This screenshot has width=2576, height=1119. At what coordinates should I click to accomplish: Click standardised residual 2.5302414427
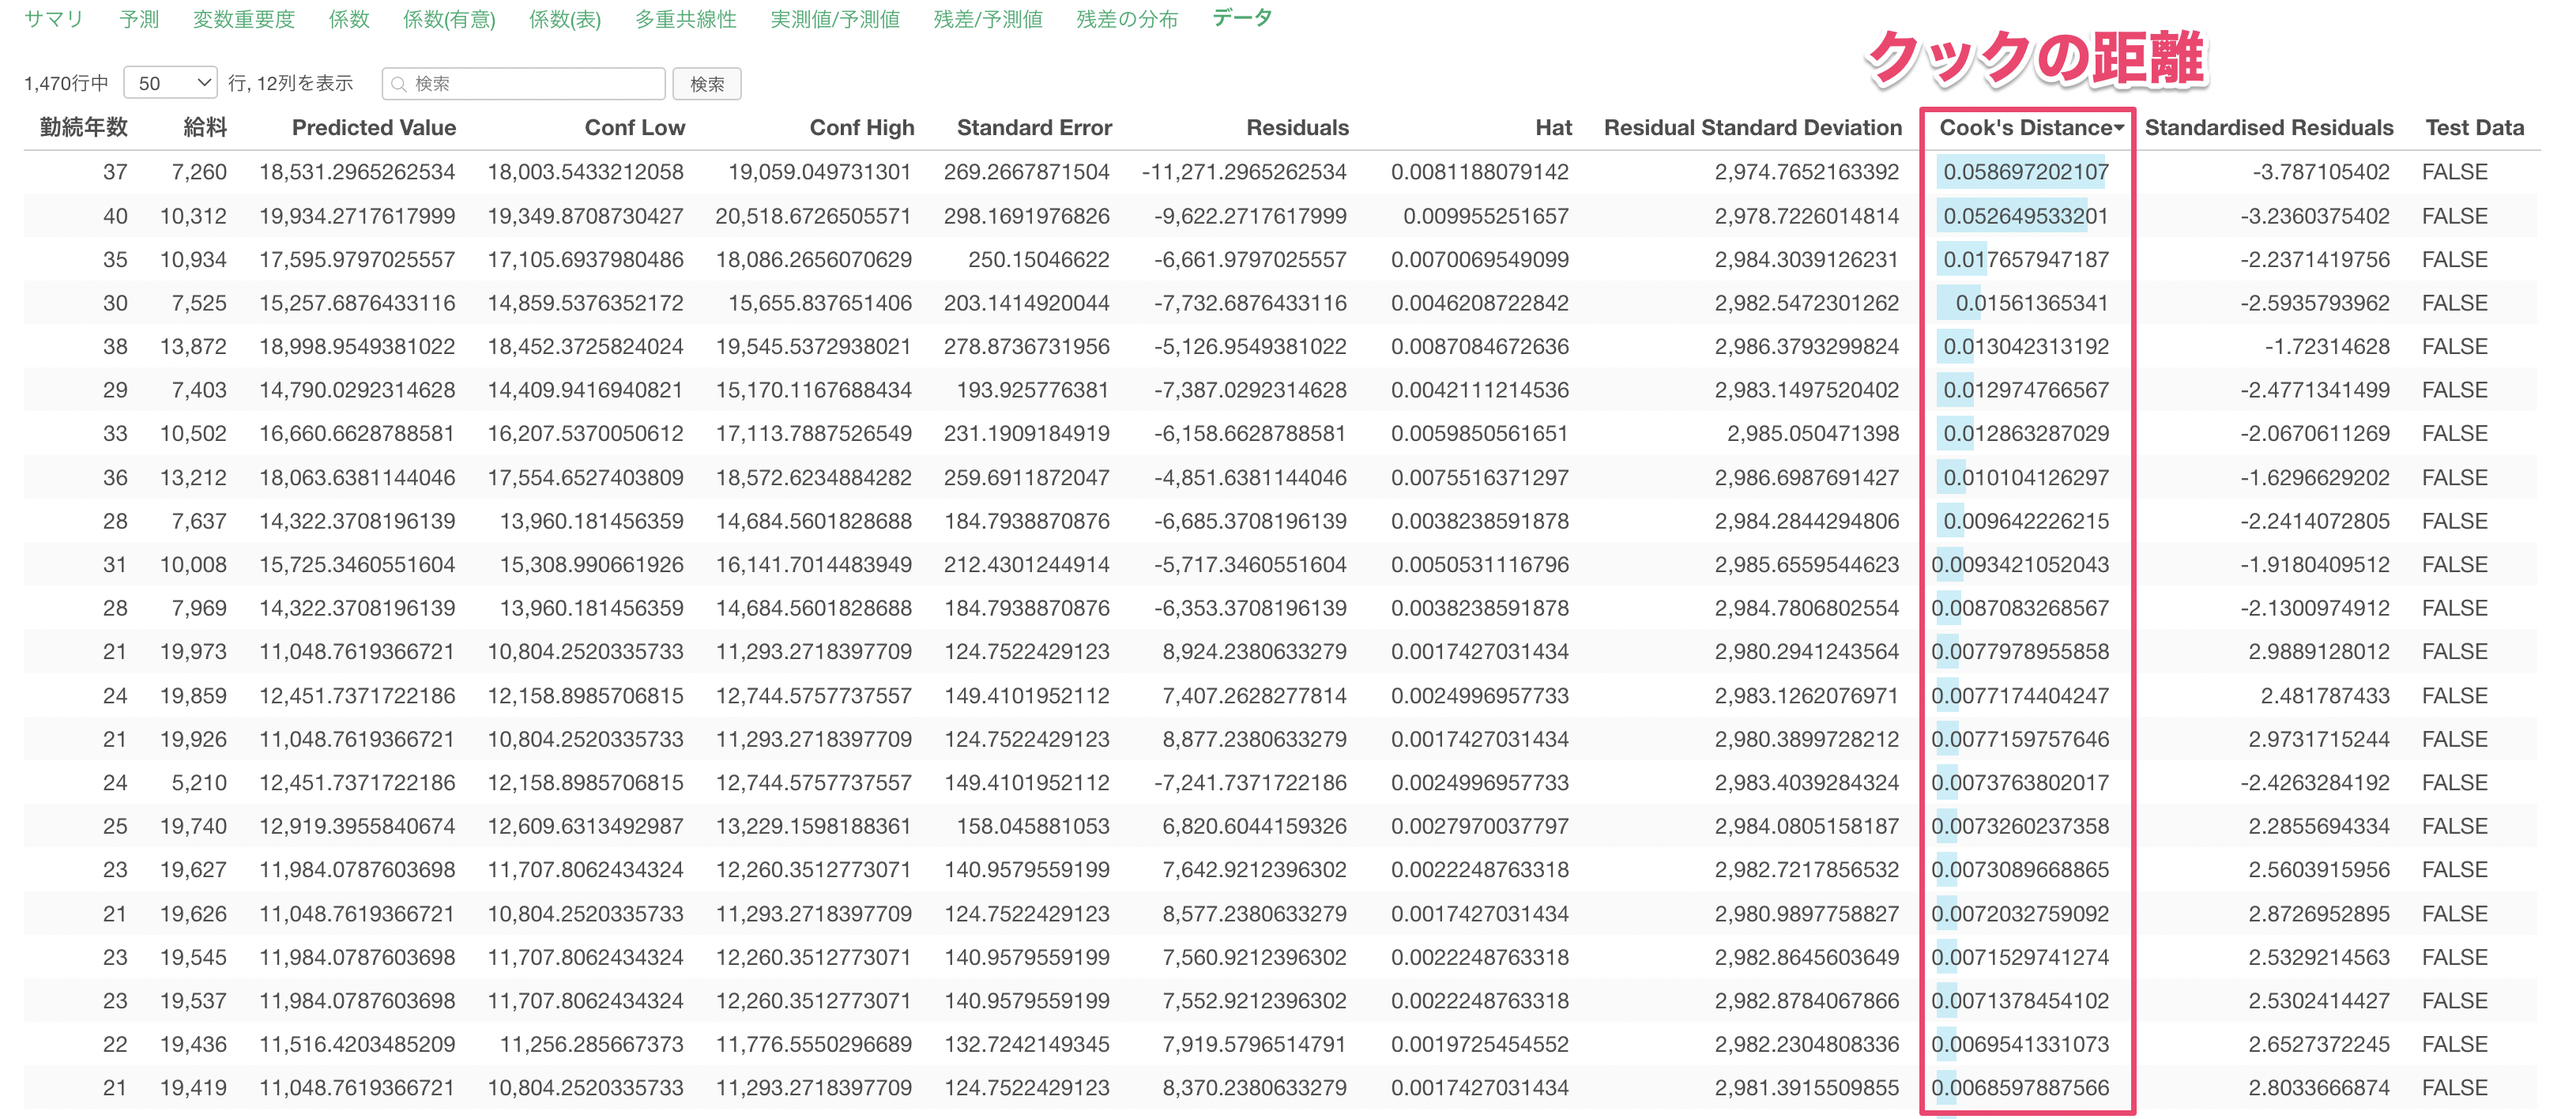[2319, 1001]
